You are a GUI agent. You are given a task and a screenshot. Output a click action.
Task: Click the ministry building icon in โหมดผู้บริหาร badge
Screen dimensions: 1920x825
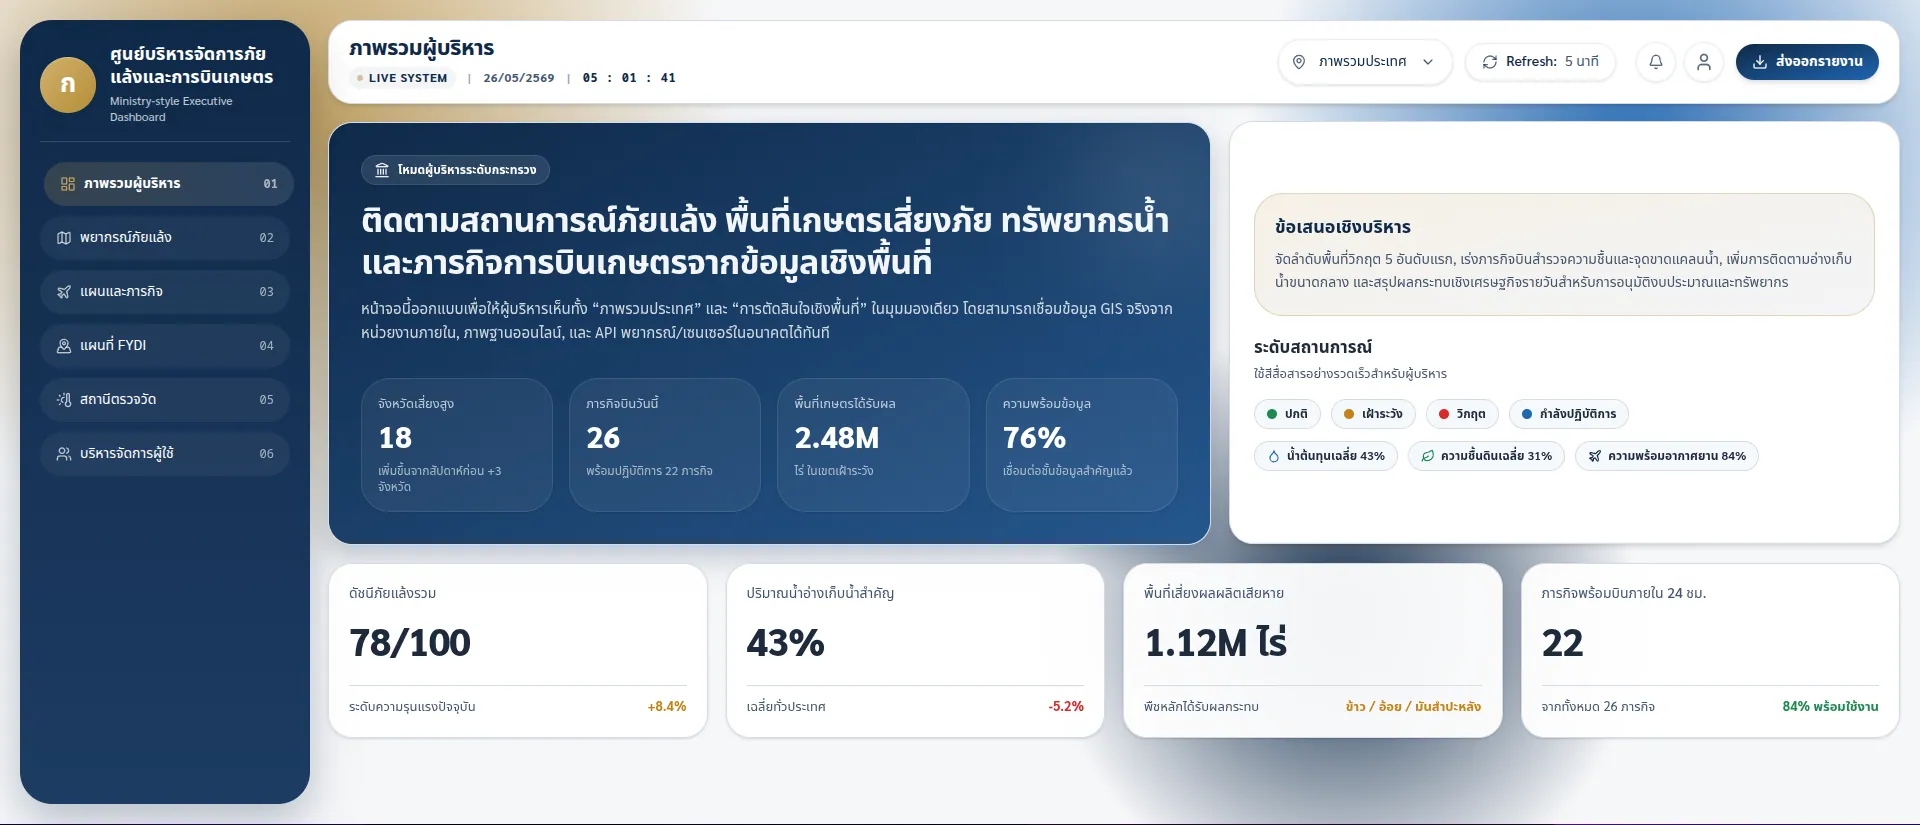pyautogui.click(x=382, y=170)
